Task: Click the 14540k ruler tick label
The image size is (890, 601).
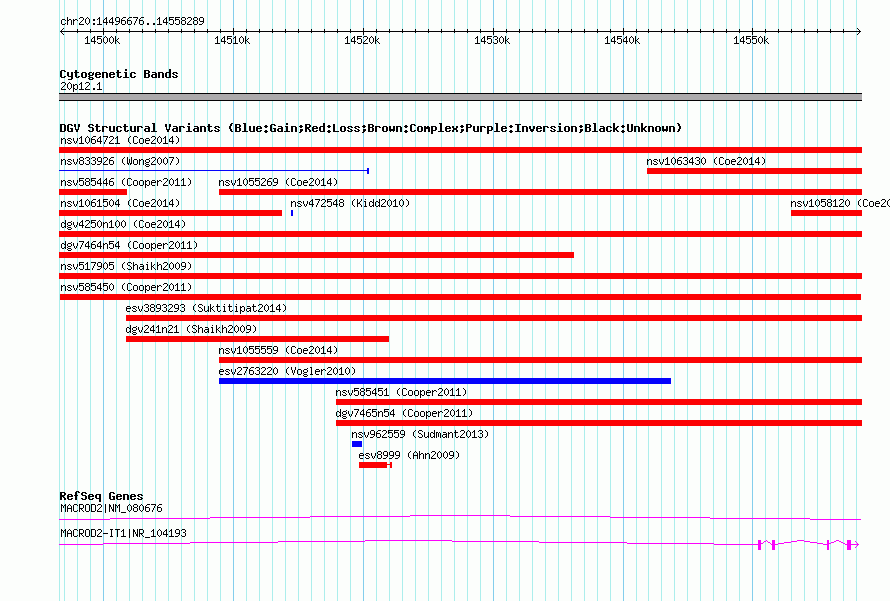Action: coord(622,40)
